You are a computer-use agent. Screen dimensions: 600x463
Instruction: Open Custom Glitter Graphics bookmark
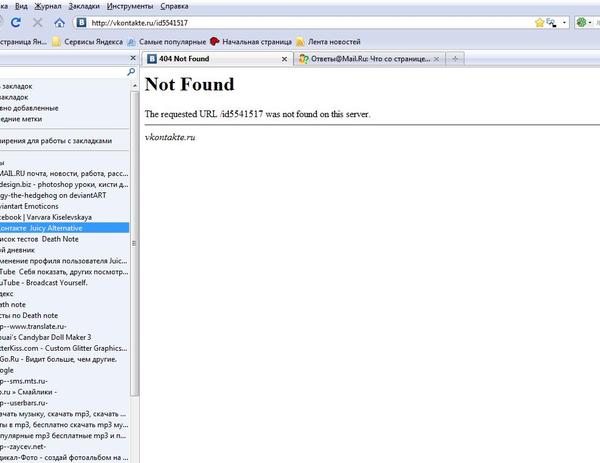(64, 348)
